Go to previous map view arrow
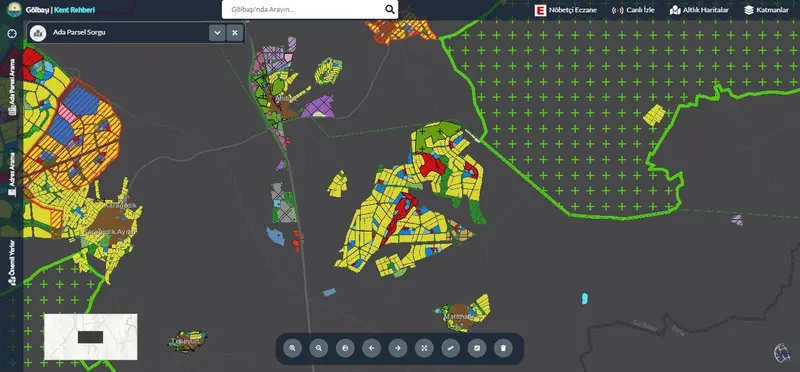The width and height of the screenshot is (800, 372). (371, 349)
